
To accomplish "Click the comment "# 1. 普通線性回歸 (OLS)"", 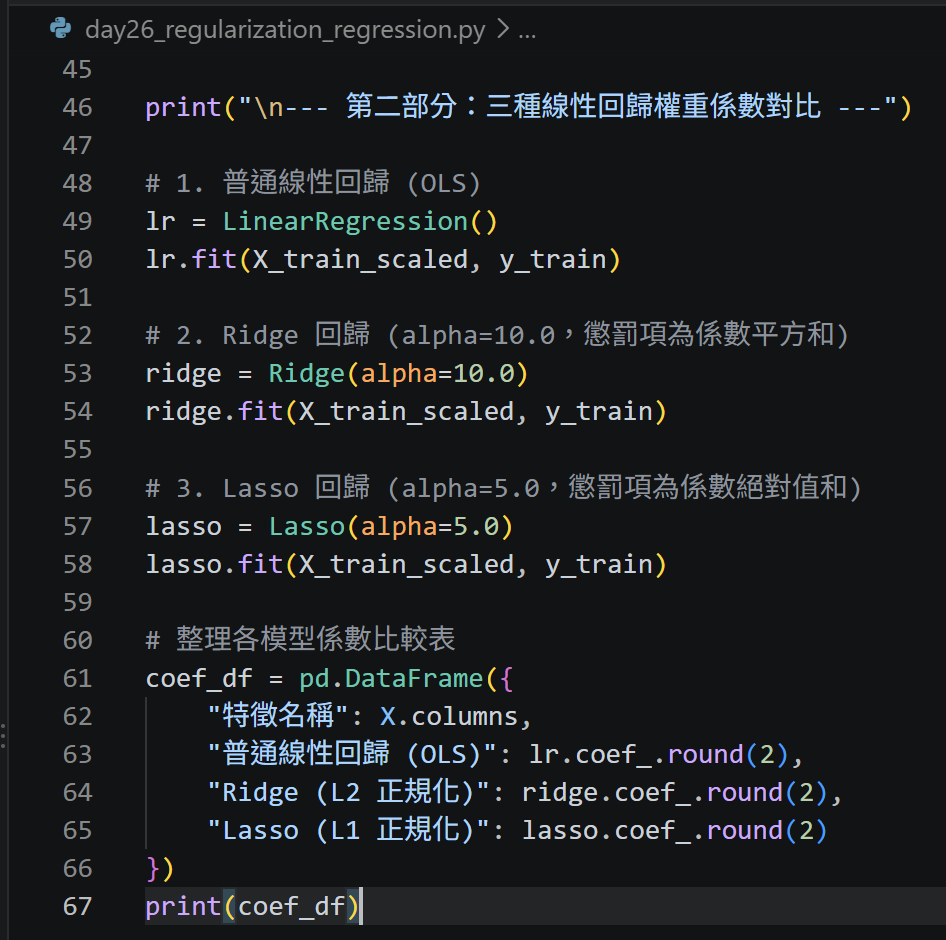I will 313,183.
